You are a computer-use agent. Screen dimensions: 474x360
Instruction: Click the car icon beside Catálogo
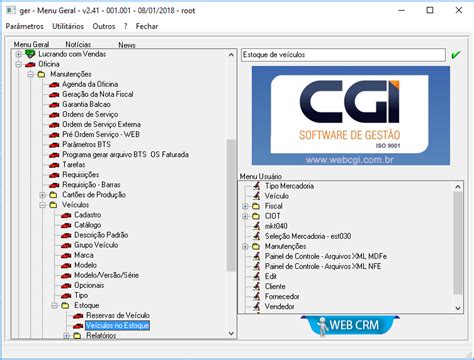pos(66,225)
